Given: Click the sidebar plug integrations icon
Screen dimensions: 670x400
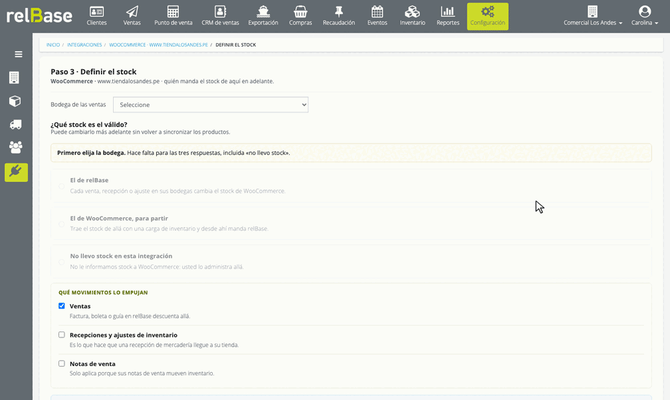Looking at the screenshot, I should (16, 172).
